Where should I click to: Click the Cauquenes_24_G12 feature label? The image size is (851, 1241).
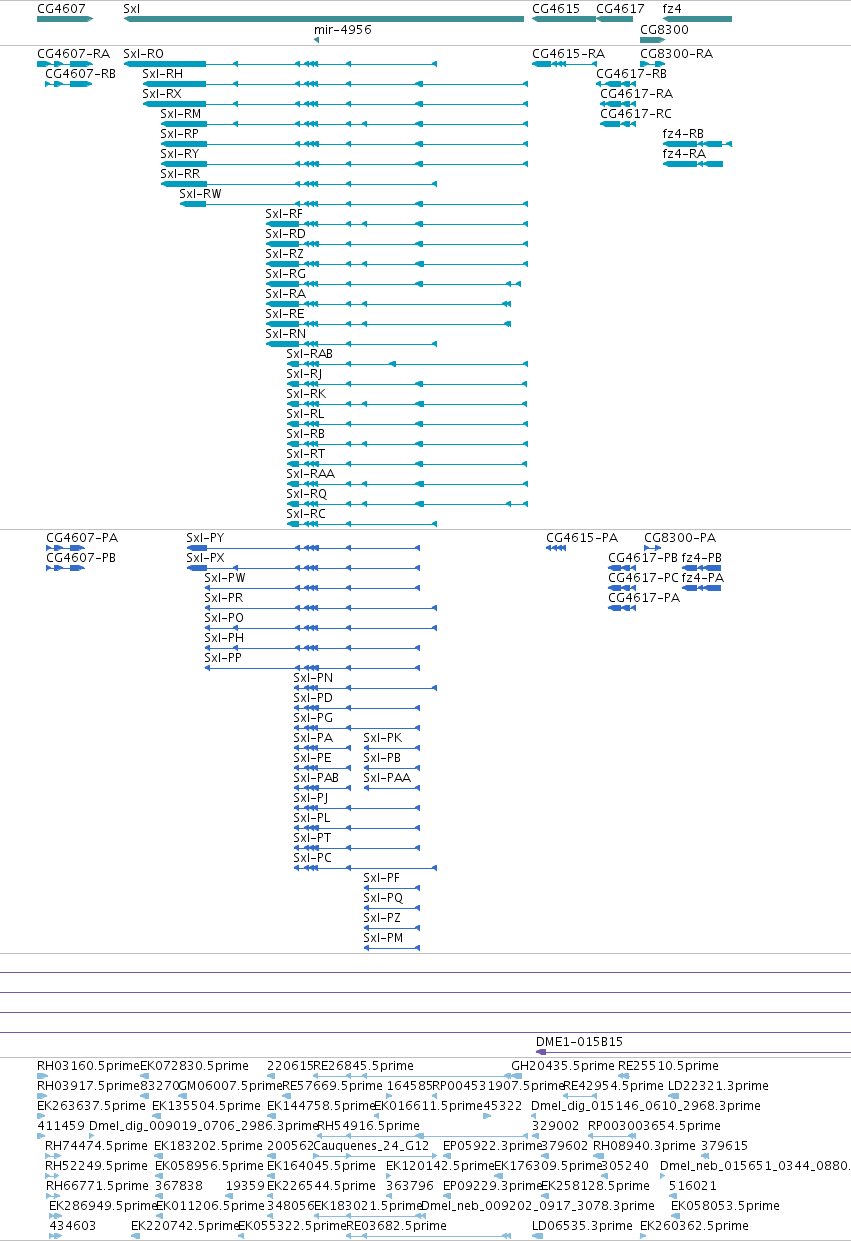coord(371,1146)
